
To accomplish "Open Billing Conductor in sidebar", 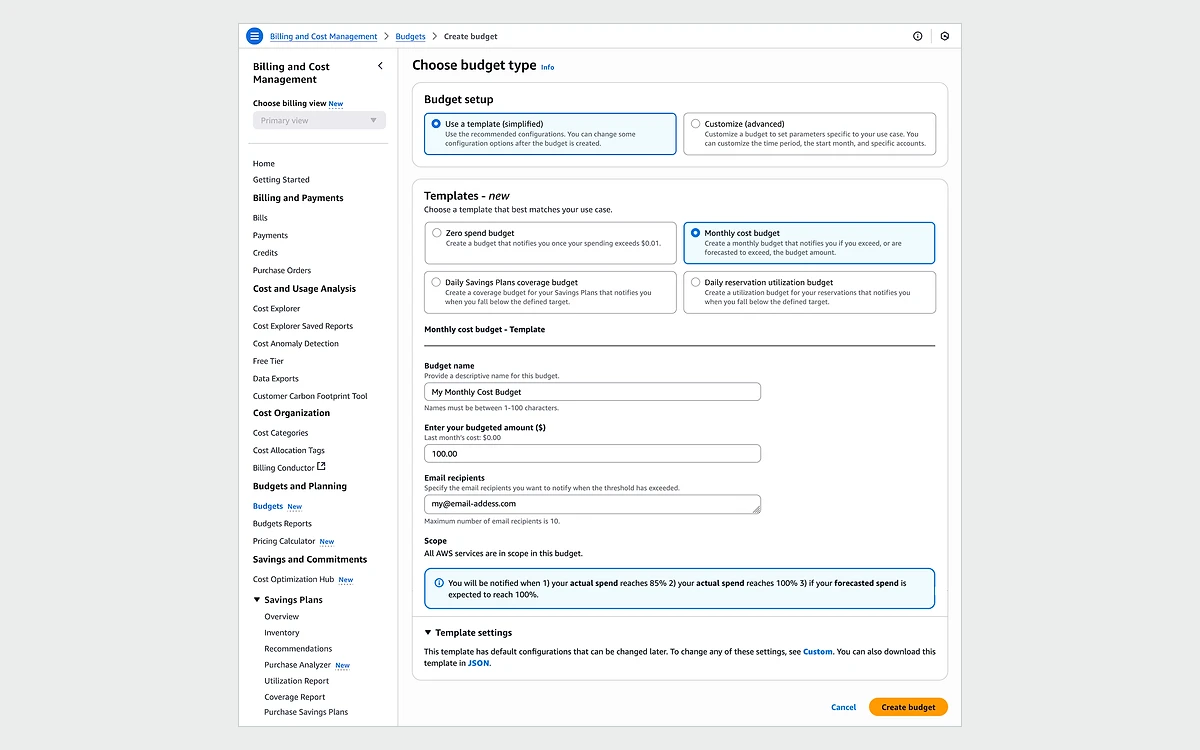I will pos(284,467).
